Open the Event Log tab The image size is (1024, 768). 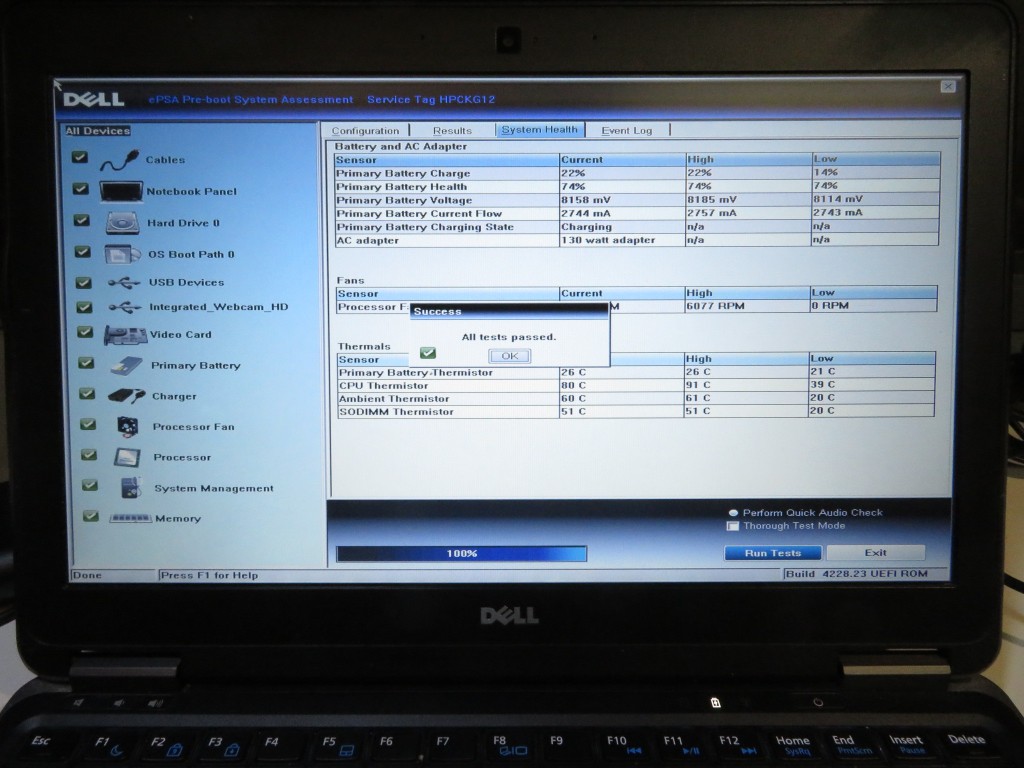click(627, 131)
